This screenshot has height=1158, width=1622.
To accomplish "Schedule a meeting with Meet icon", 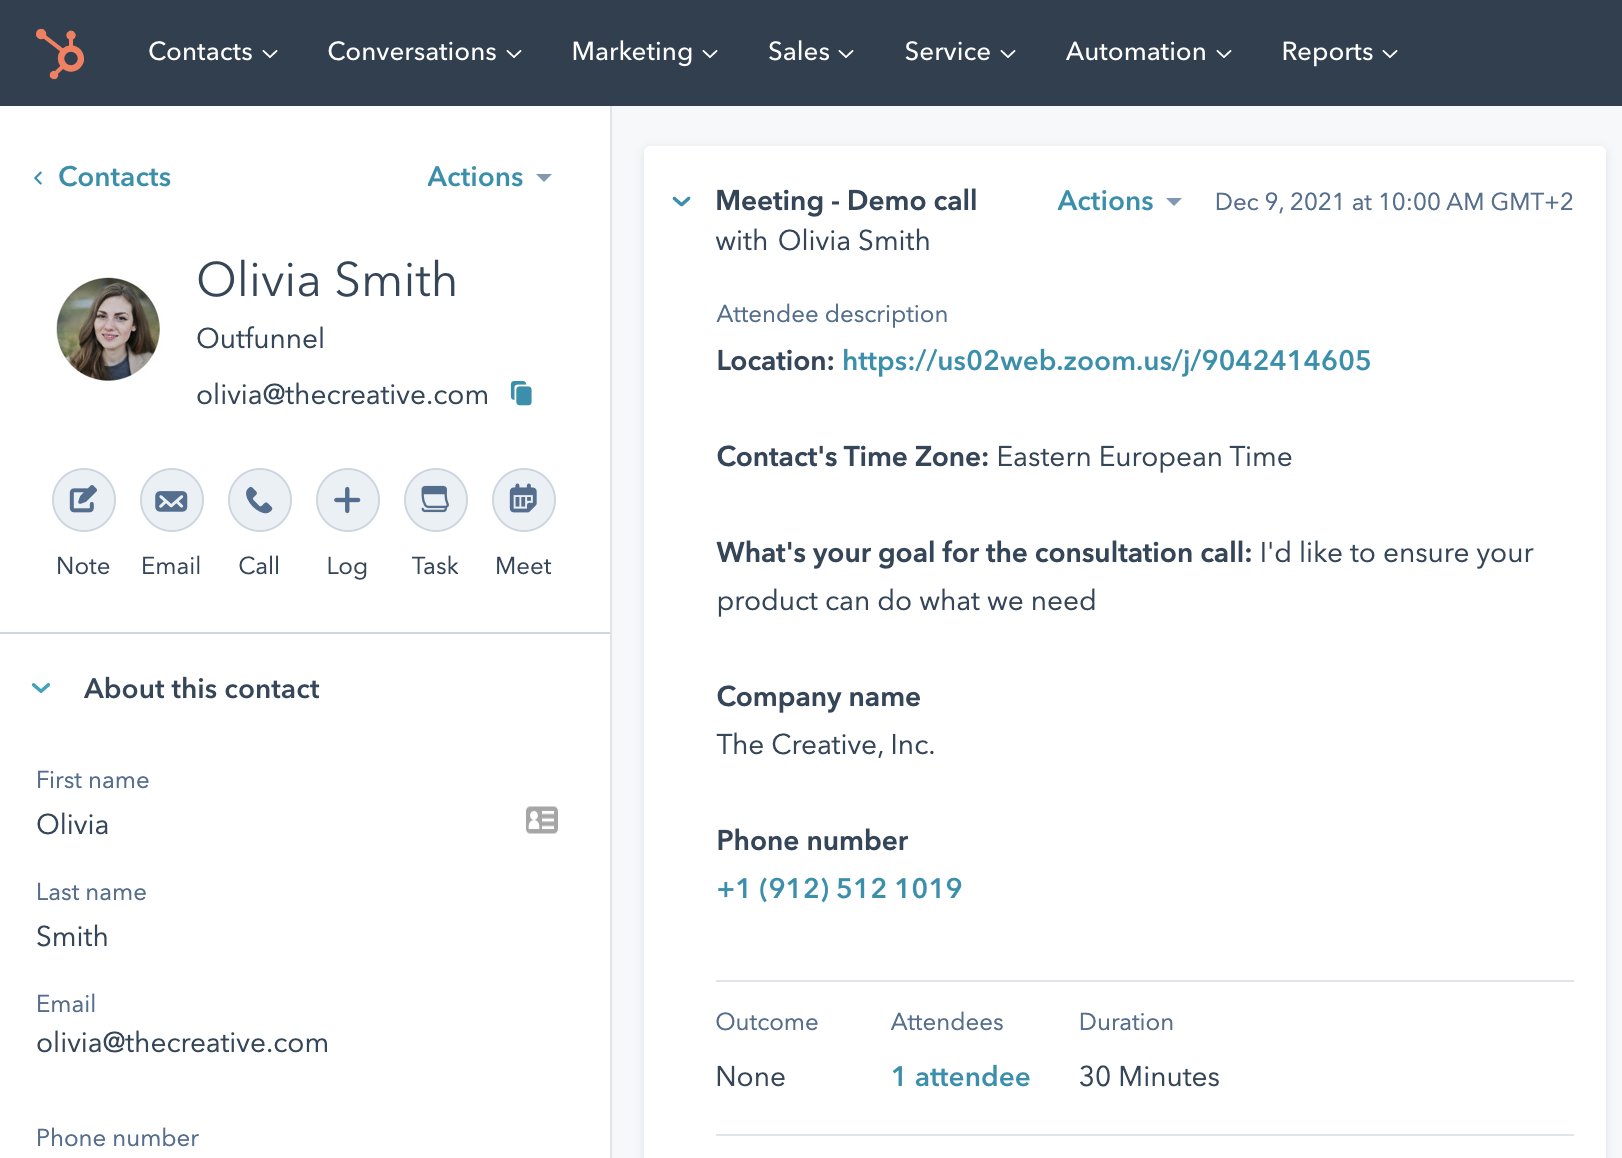I will click(523, 500).
